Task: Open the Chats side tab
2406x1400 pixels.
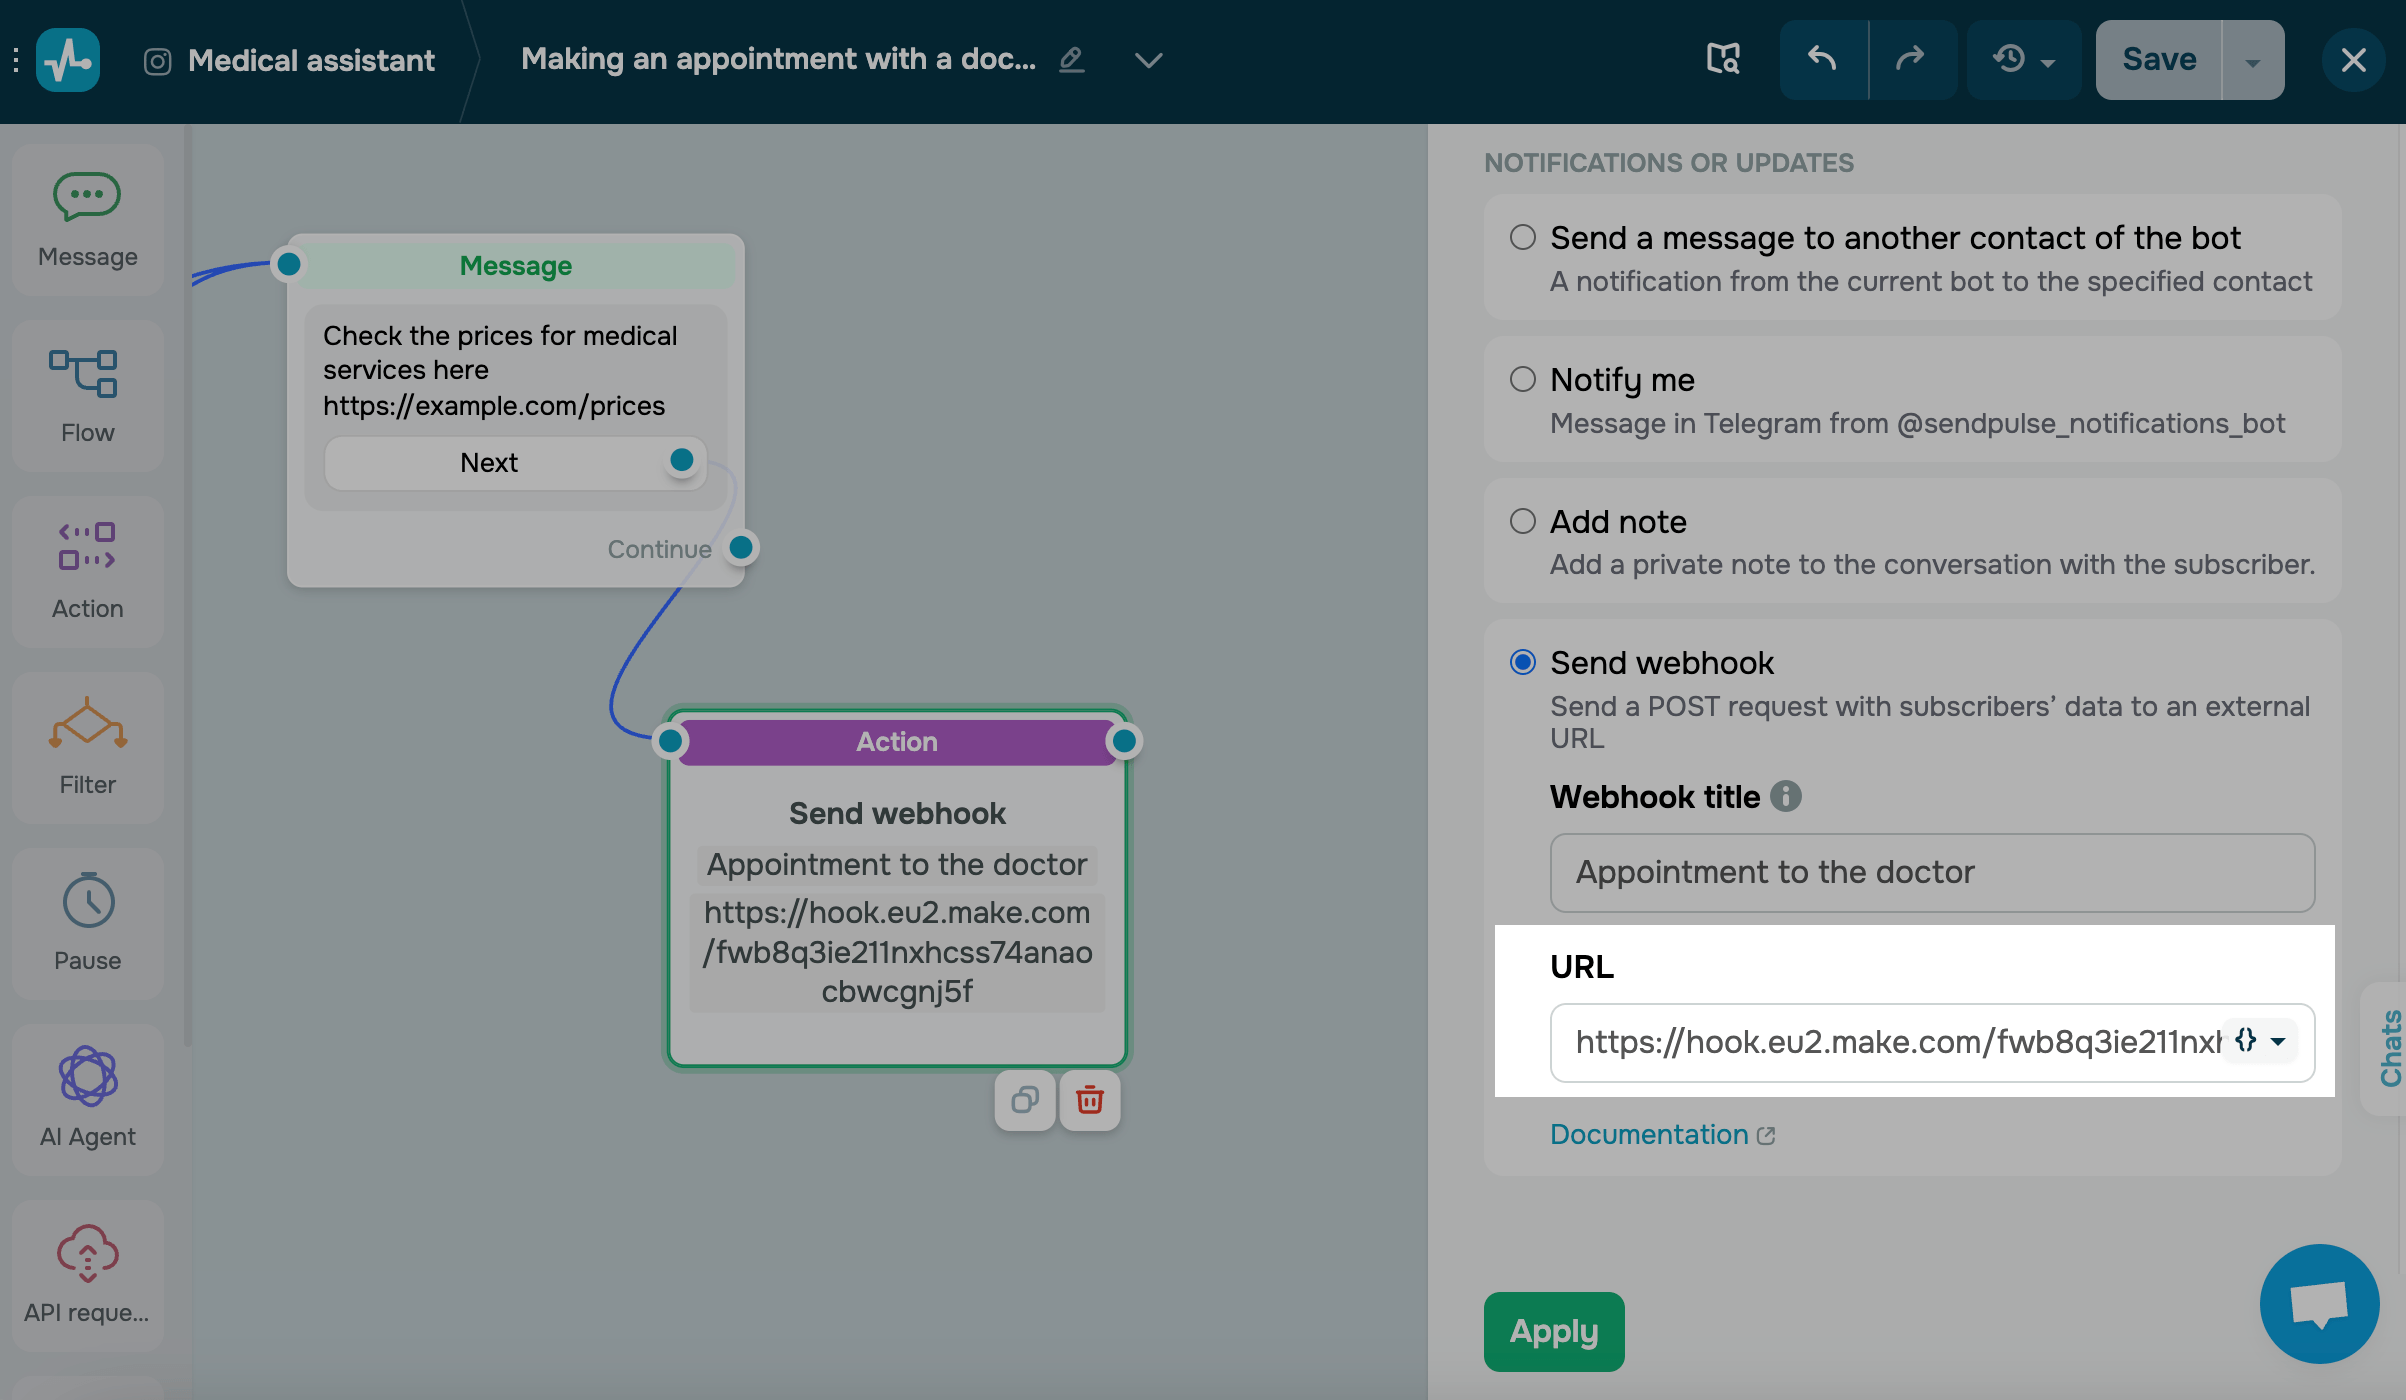Action: pyautogui.click(x=2390, y=1048)
